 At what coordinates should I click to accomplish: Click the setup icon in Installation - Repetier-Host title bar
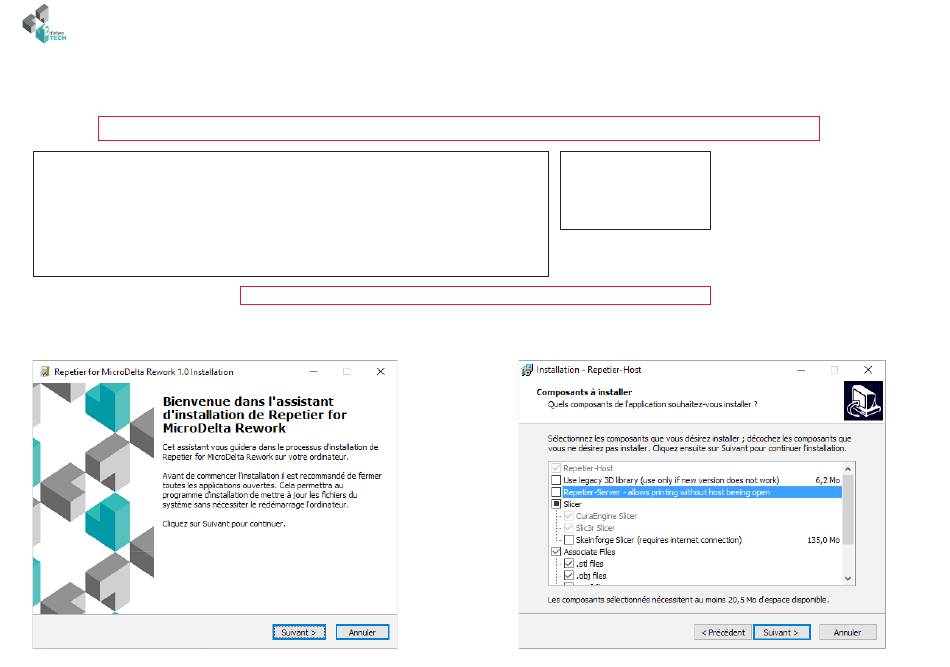pyautogui.click(x=527, y=370)
